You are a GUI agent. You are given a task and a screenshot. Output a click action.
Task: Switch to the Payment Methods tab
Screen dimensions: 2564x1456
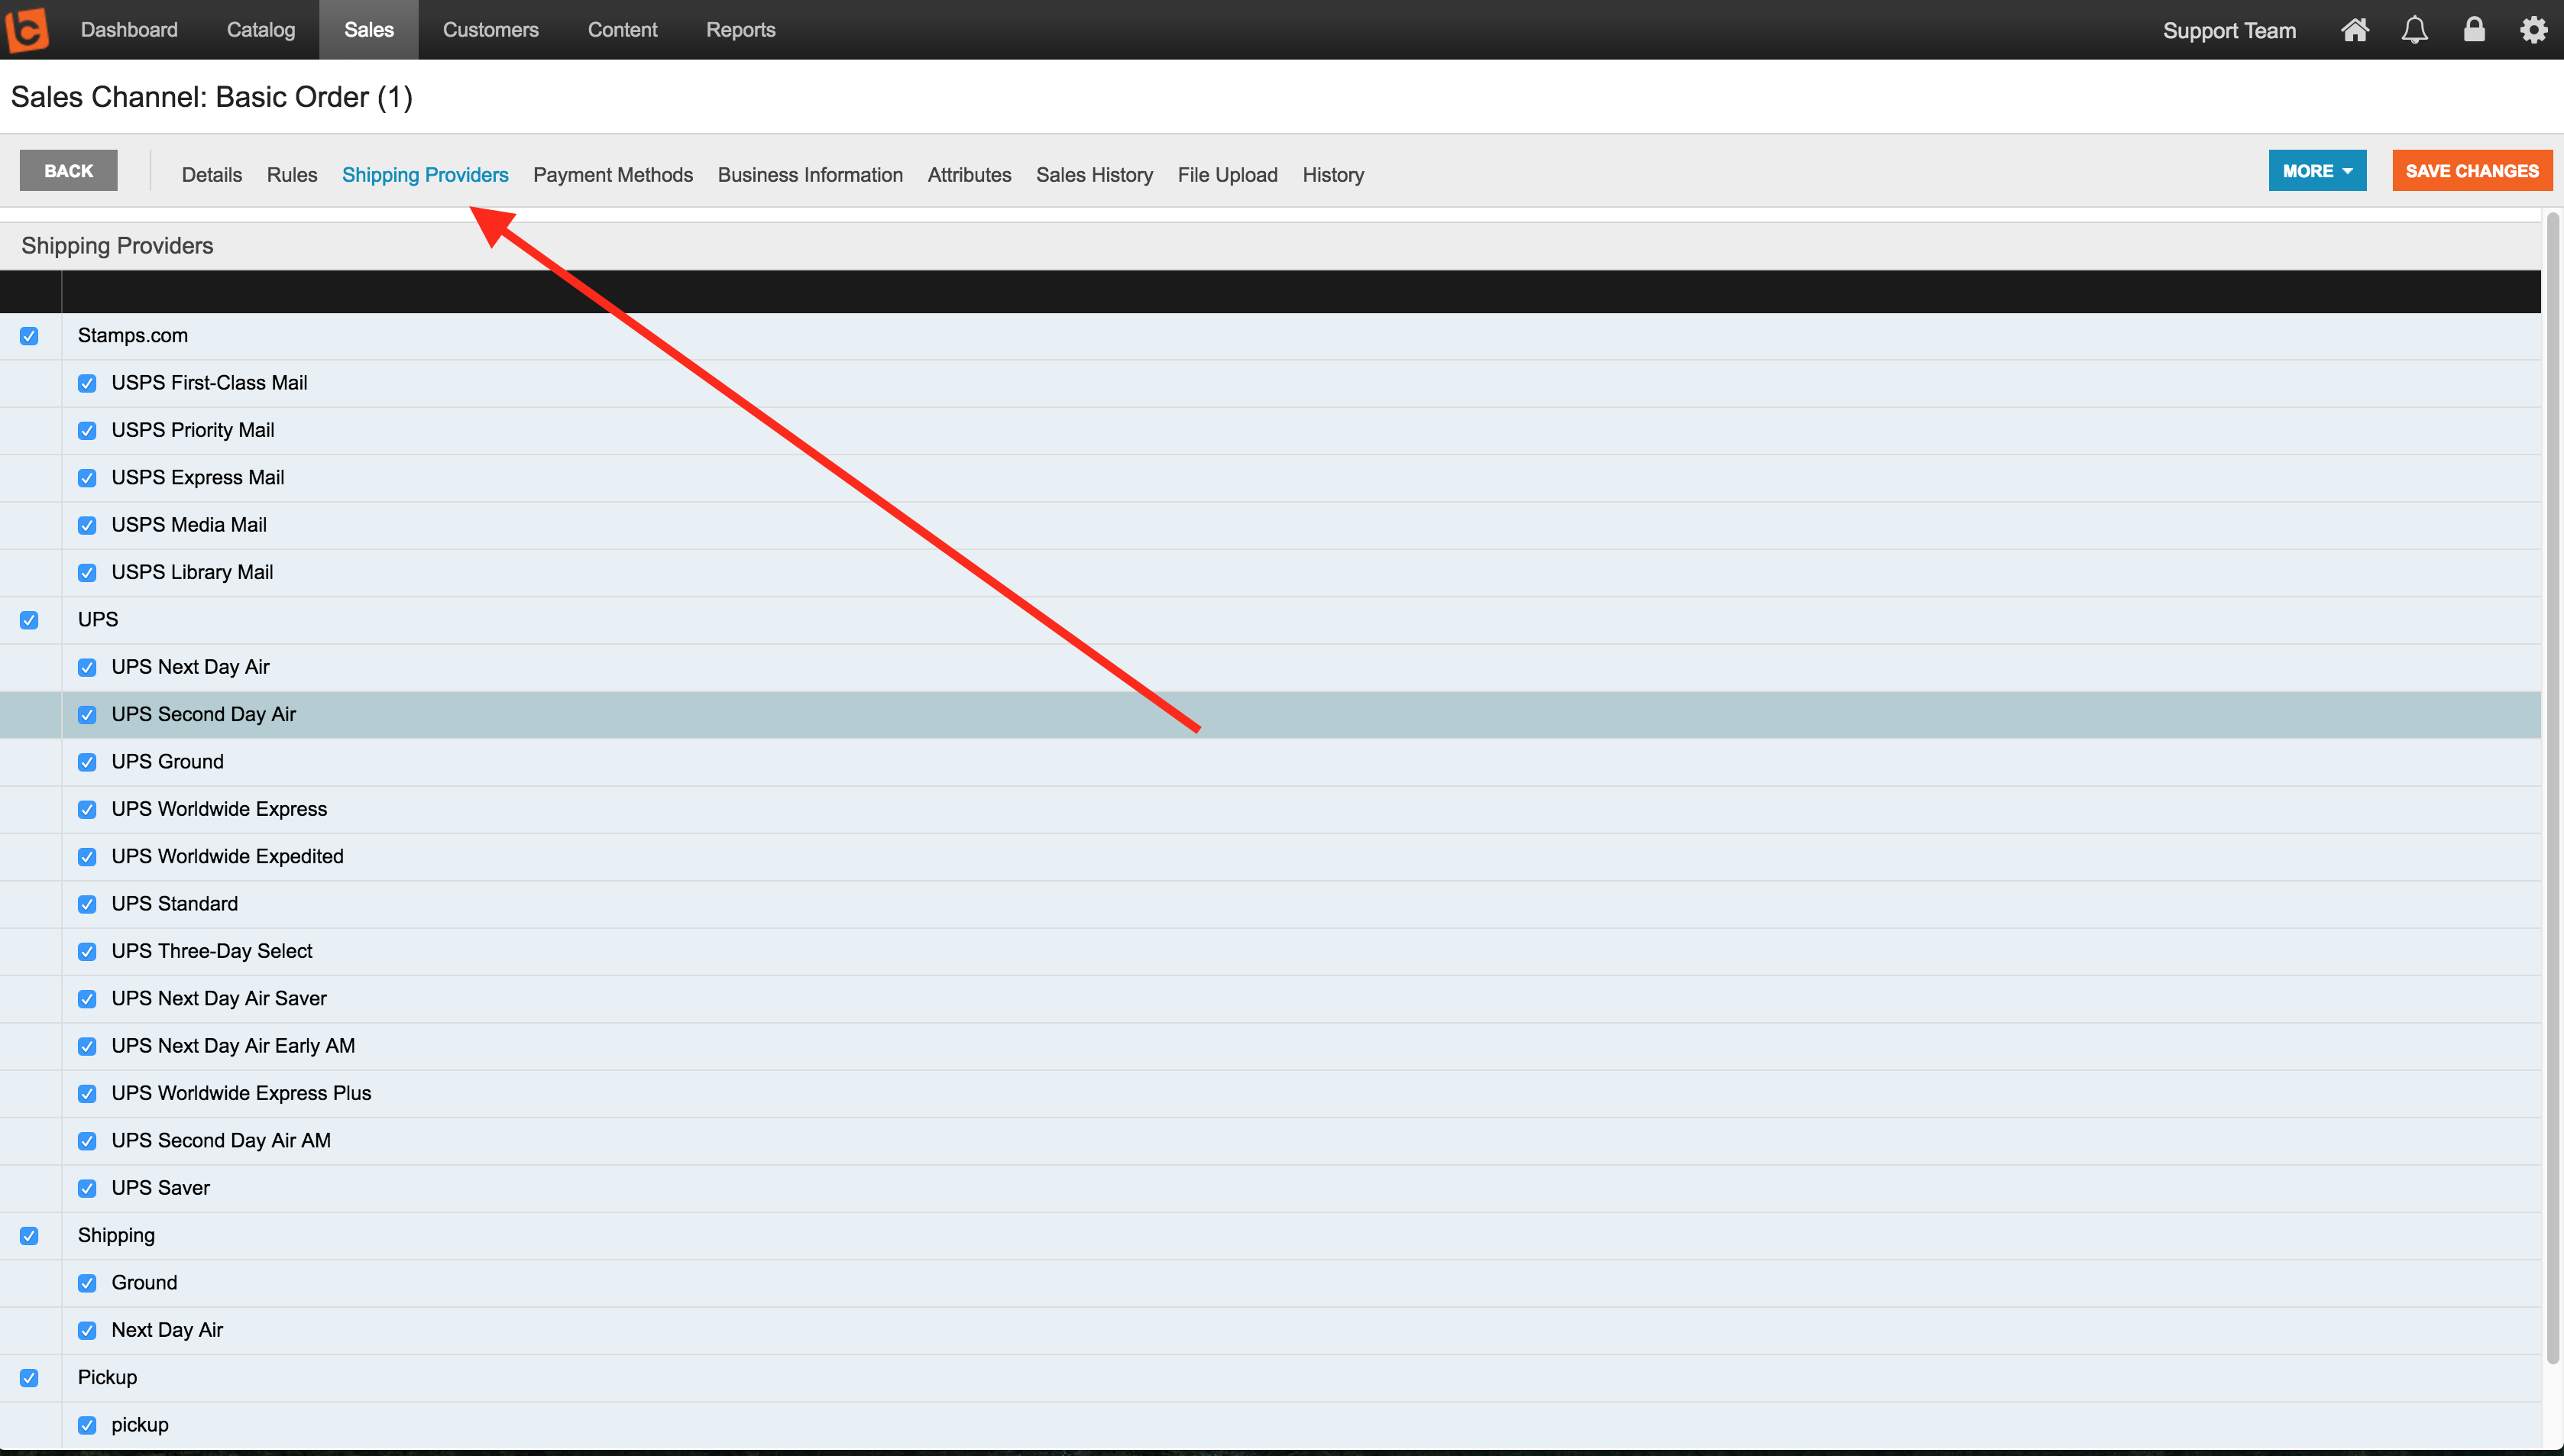click(x=613, y=175)
